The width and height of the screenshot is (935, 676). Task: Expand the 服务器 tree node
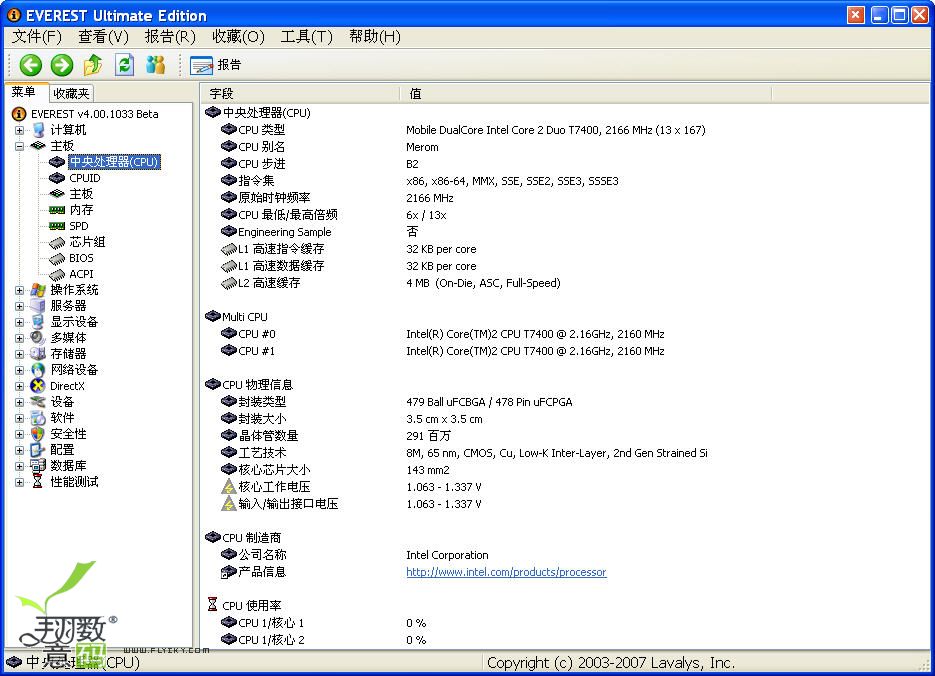(x=20, y=306)
